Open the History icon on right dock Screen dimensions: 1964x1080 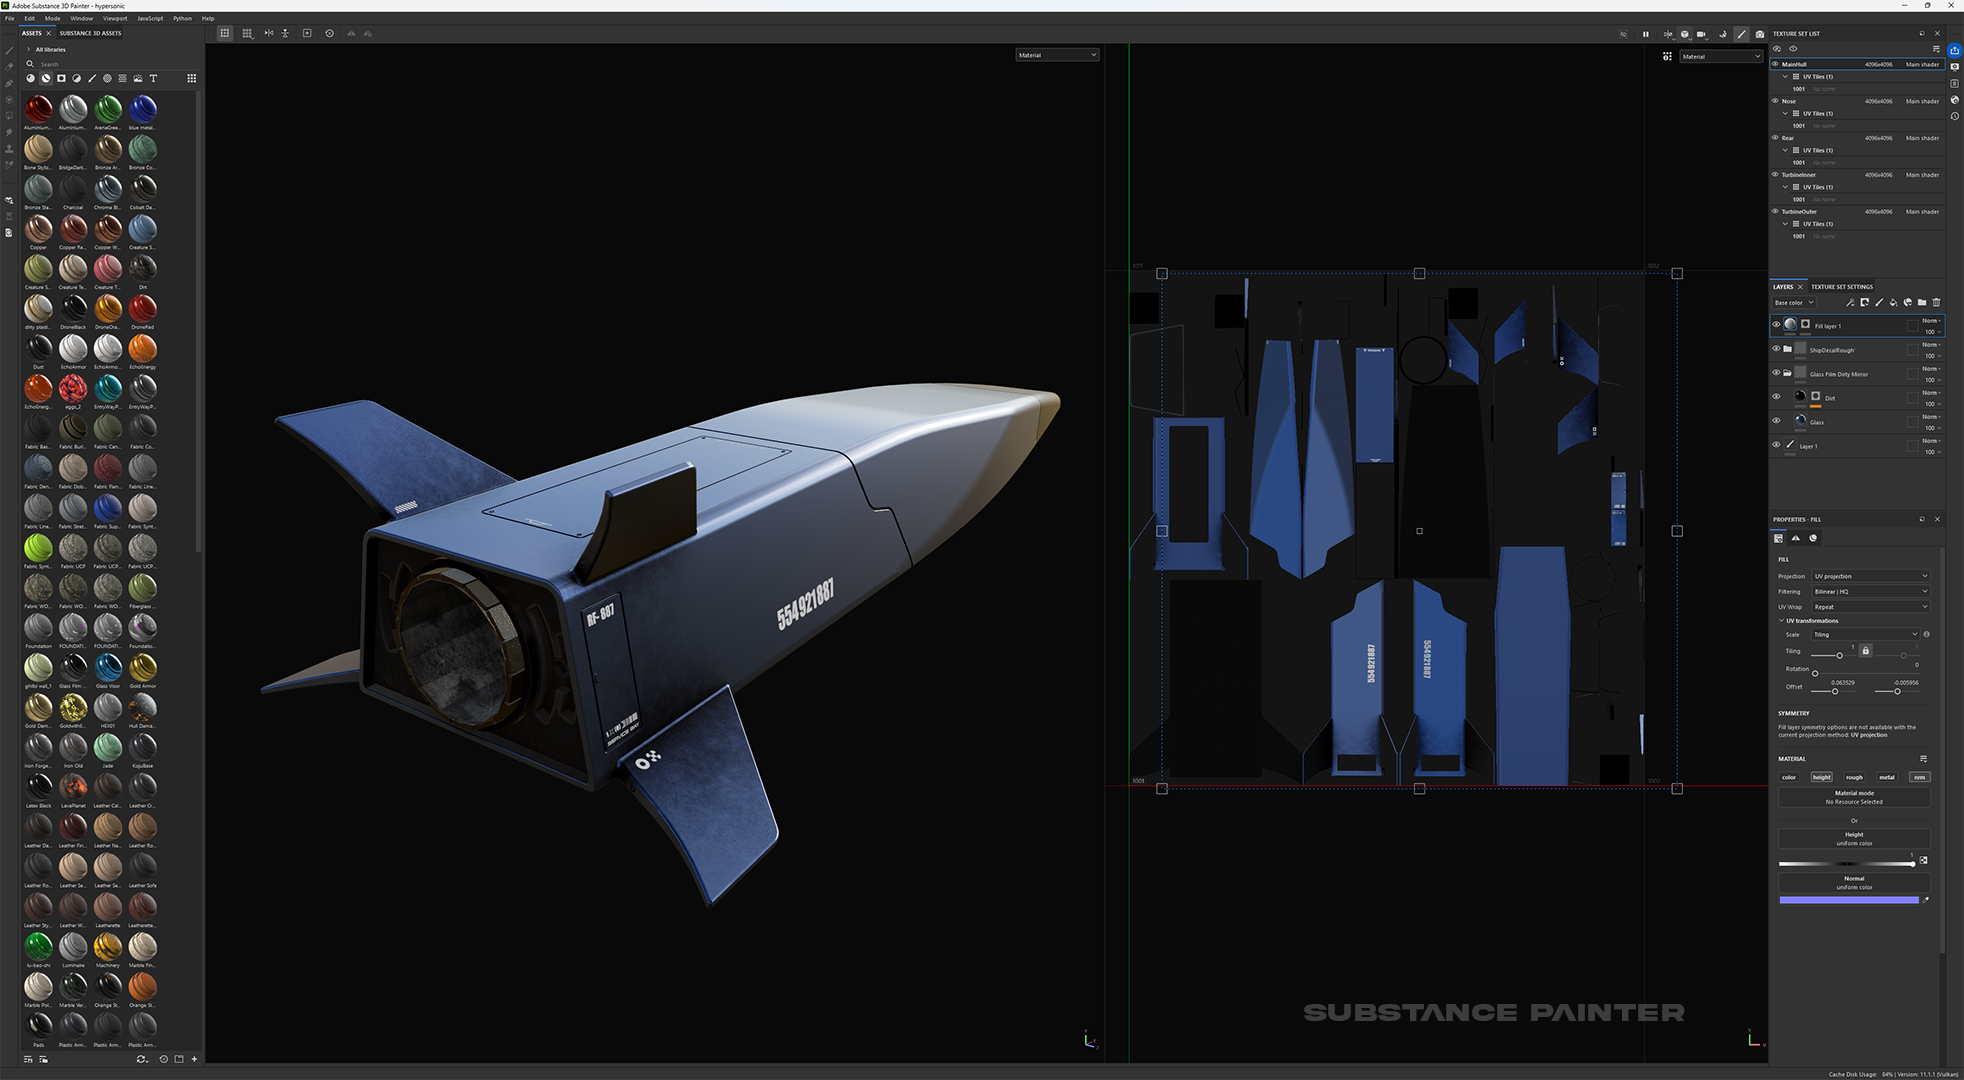[1954, 116]
